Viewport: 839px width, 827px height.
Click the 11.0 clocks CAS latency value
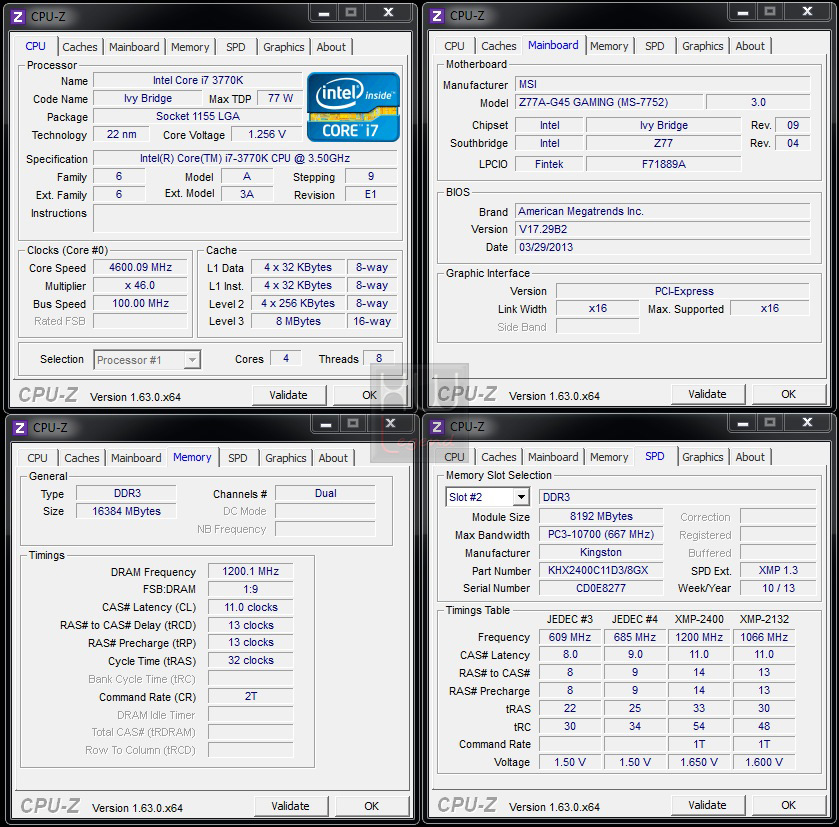point(250,608)
